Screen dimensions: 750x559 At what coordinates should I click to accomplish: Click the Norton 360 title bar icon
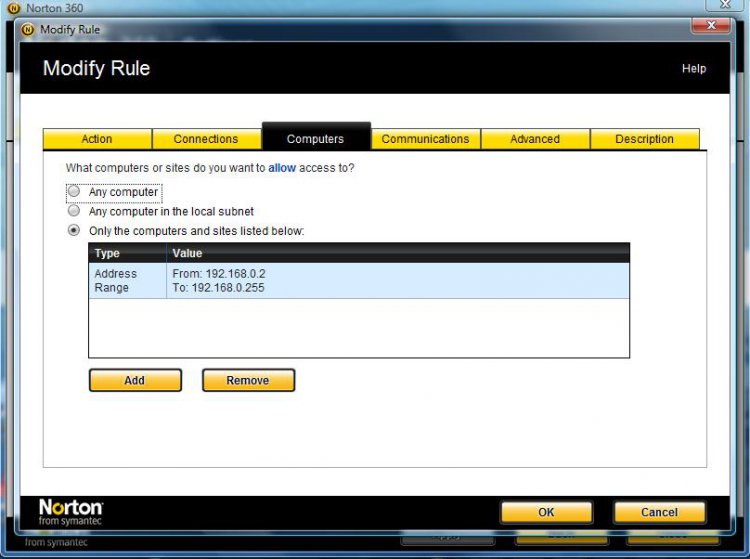pyautogui.click(x=14, y=8)
